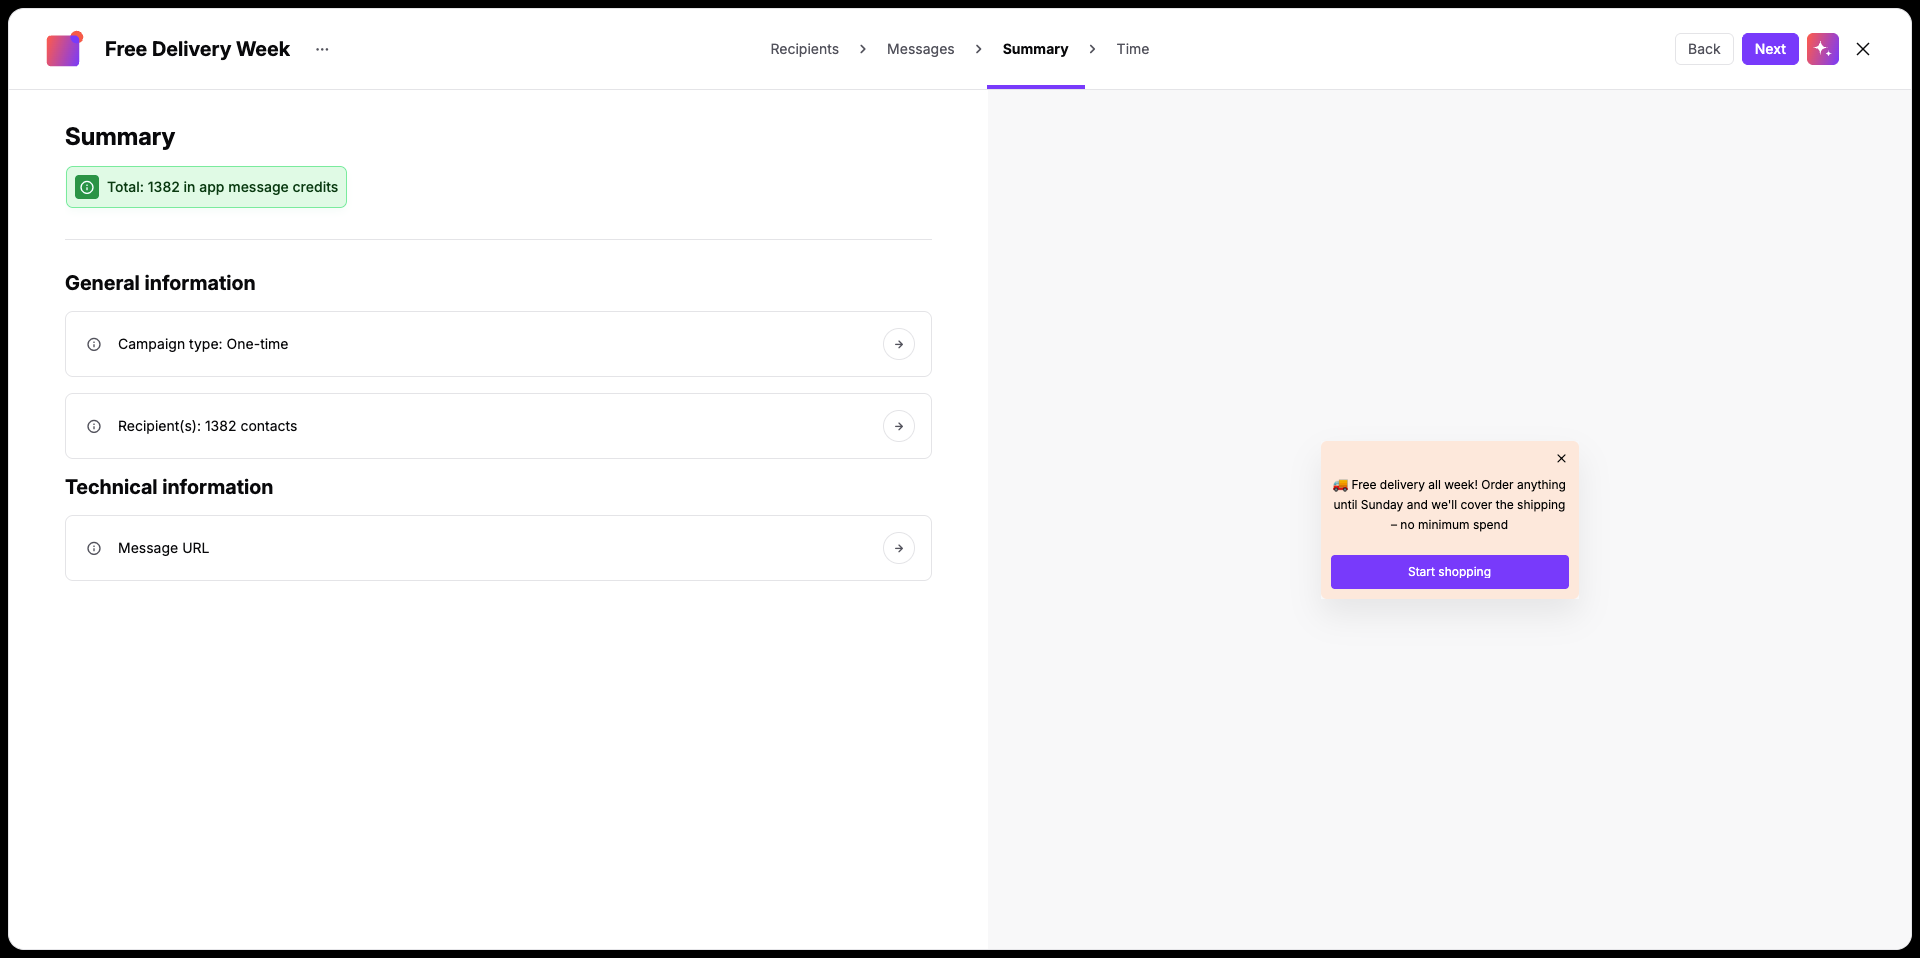Click info icon beside Message URL
This screenshot has height=958, width=1920.
pos(94,548)
